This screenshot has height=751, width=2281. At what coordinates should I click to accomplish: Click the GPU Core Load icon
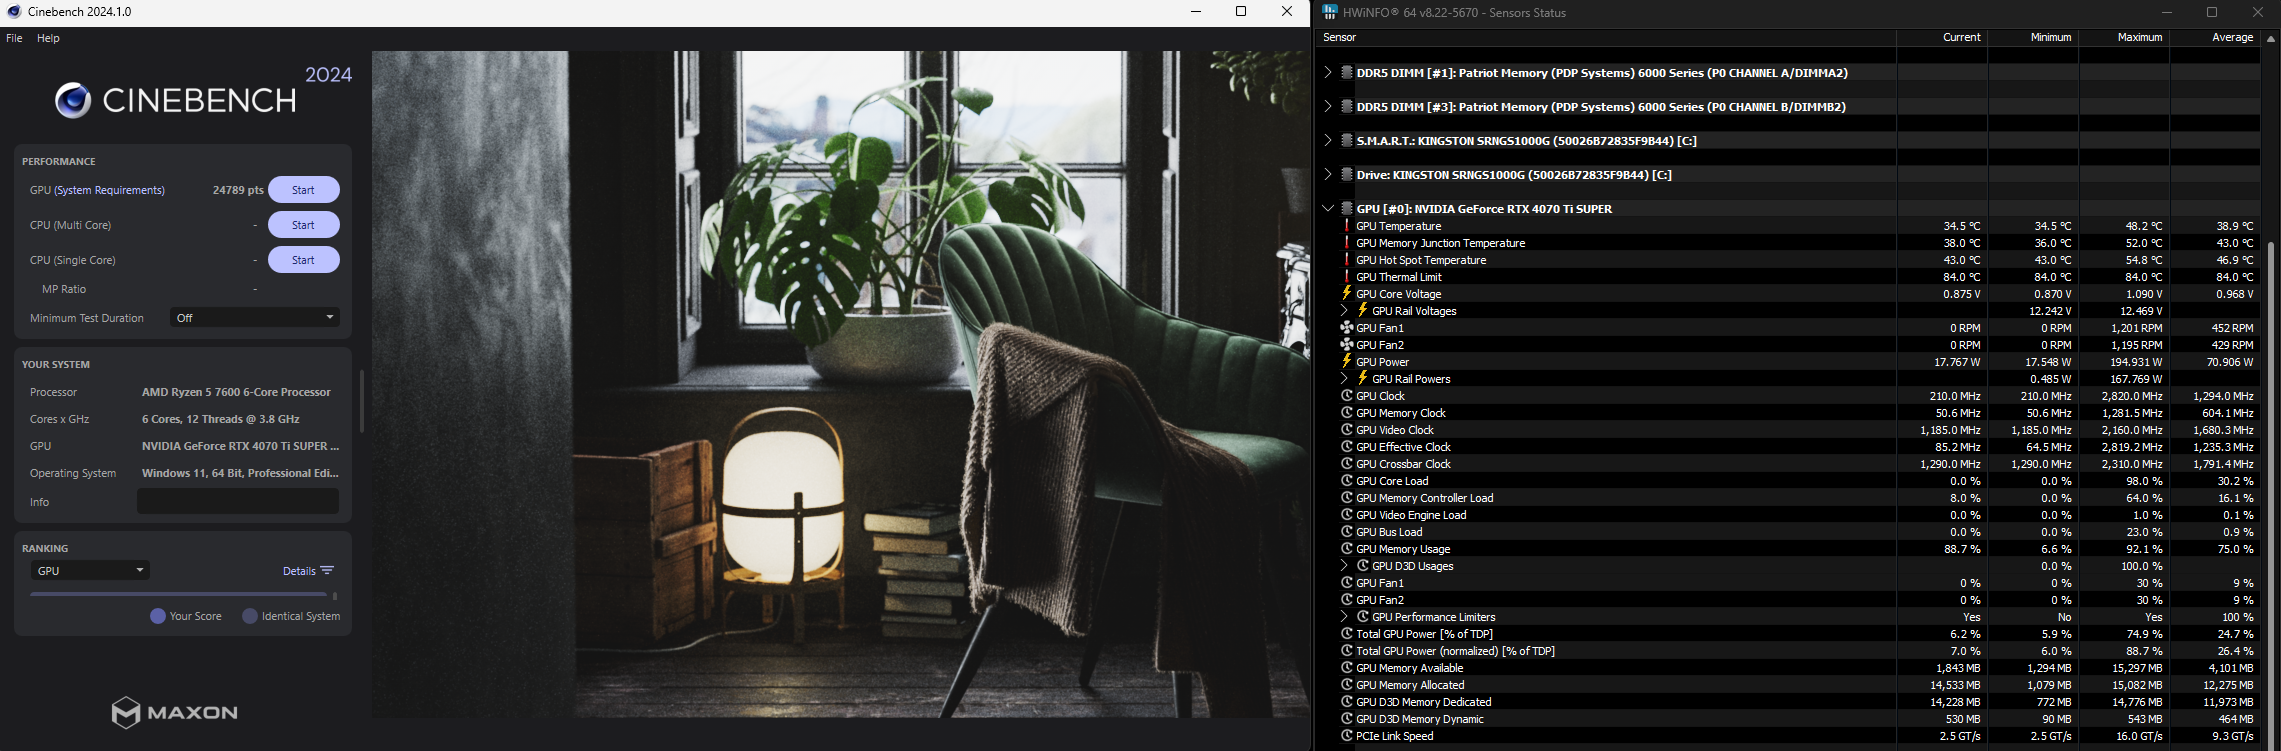pos(1347,481)
